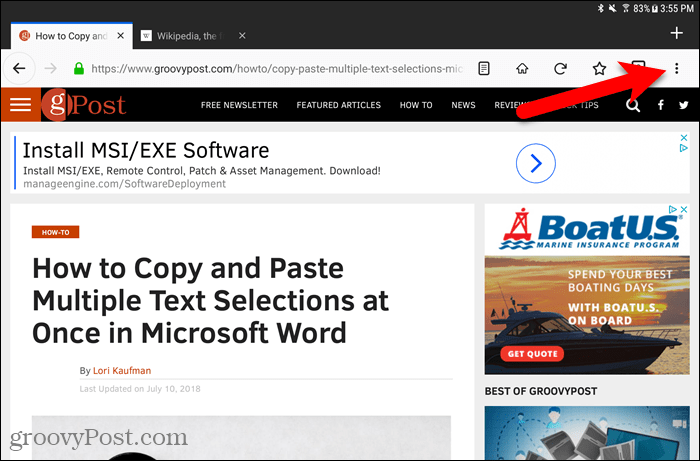Open AdChoices icon on top banner ad
The width and height of the screenshot is (700, 461).
click(684, 148)
